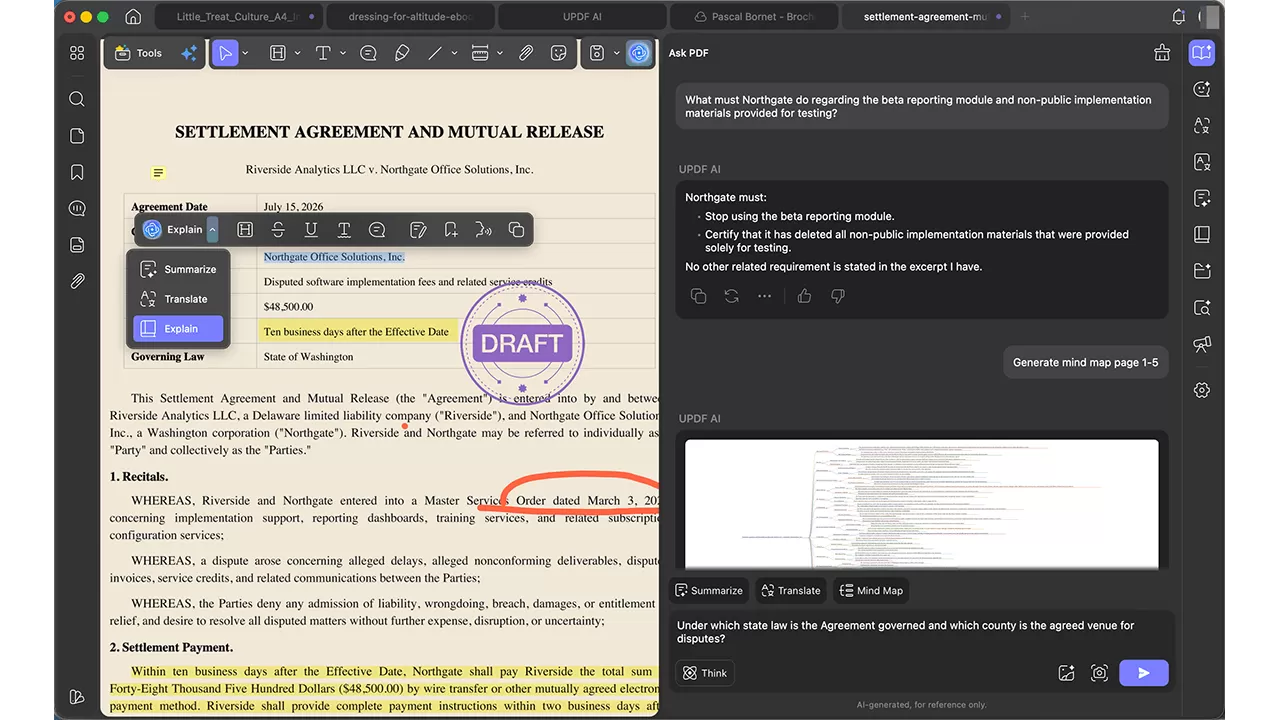Click the edit note icon in floating toolbar
Image resolution: width=1280 pixels, height=720 pixels.
418,230
